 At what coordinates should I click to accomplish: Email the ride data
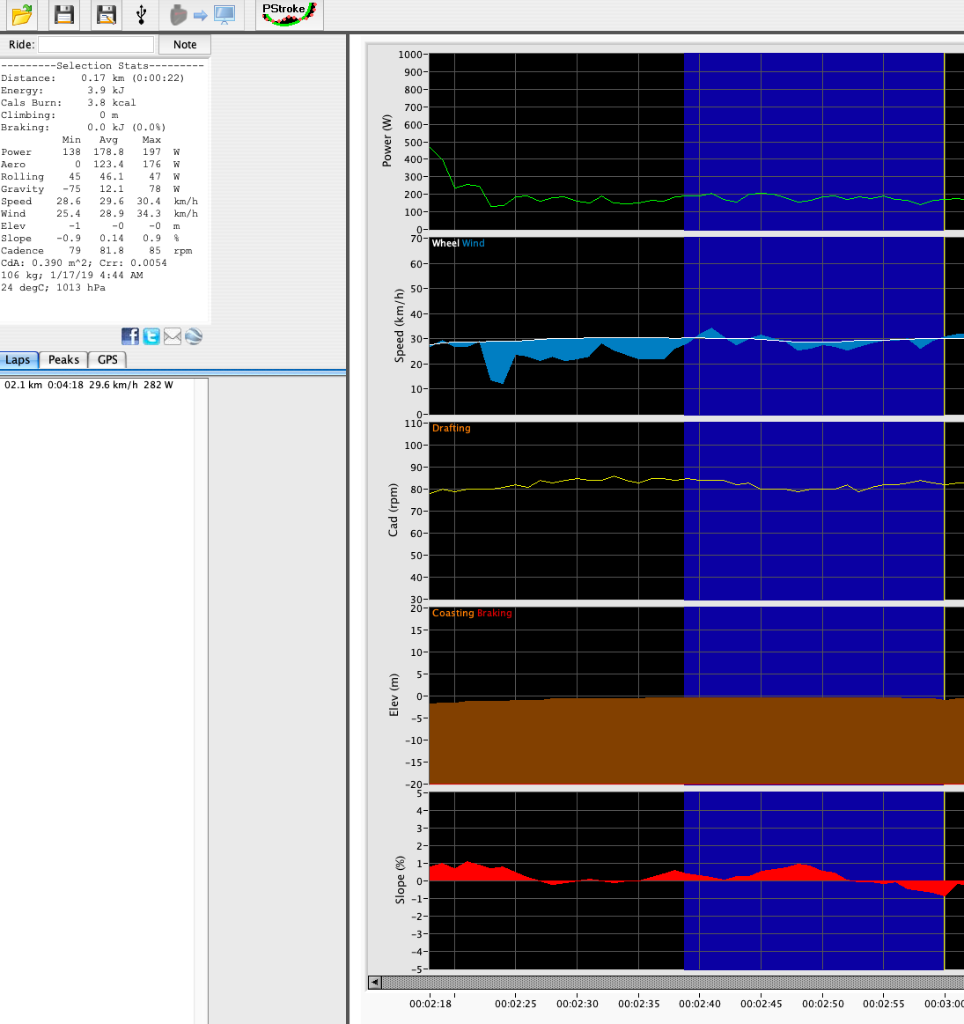[172, 336]
